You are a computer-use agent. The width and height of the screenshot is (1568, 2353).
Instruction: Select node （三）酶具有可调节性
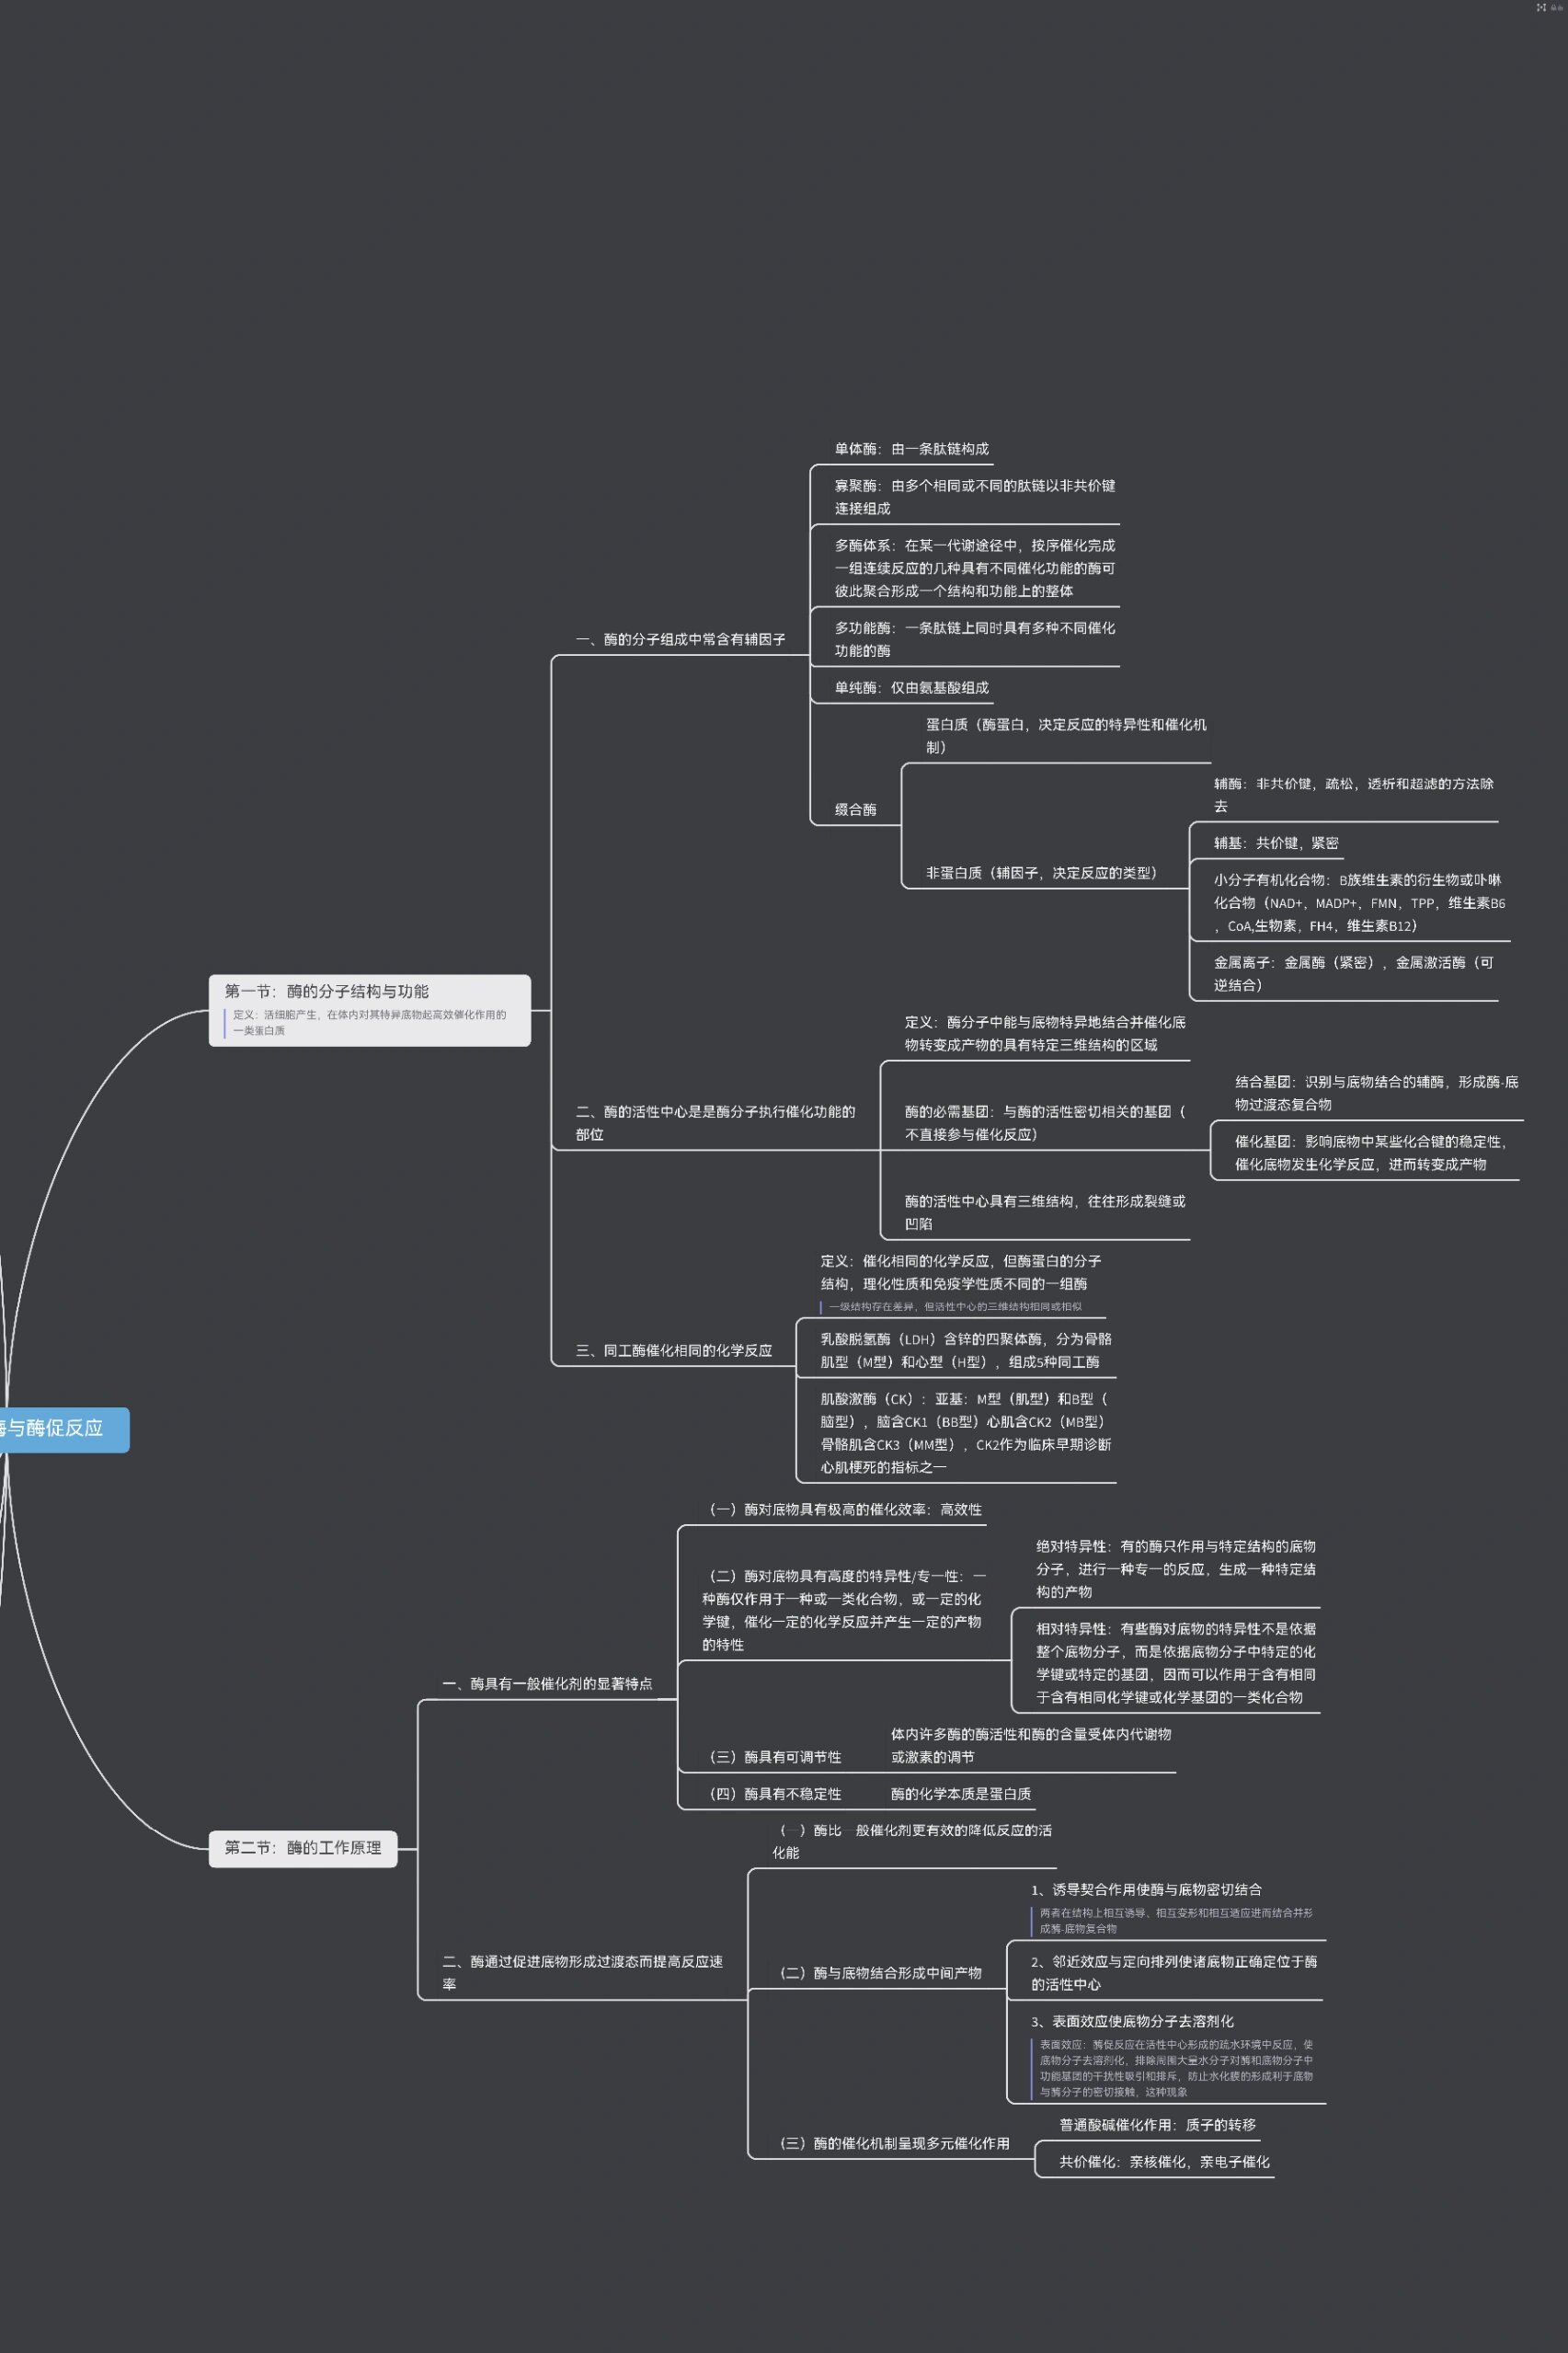pyautogui.click(x=774, y=1757)
